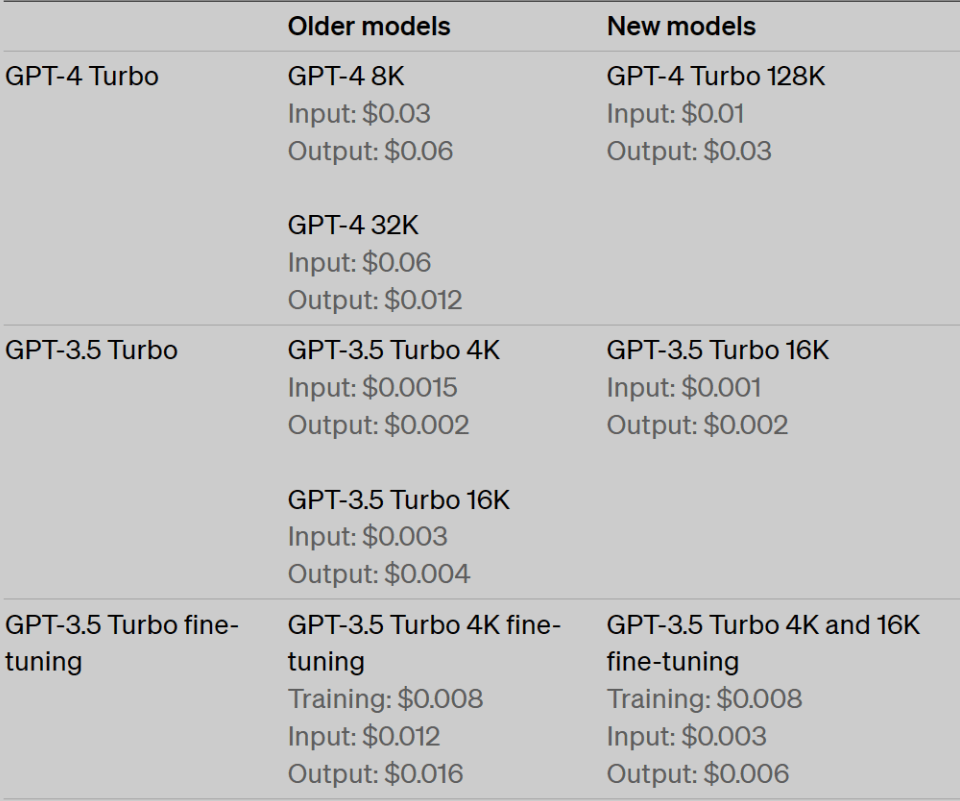Click the "Output: $0.004" price text
Screen dimensions: 960x801
point(379,573)
